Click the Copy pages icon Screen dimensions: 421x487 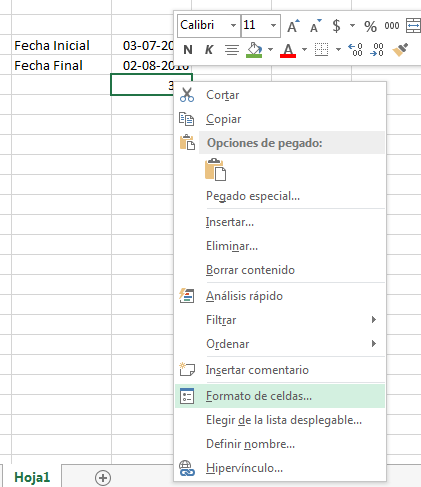[186, 119]
